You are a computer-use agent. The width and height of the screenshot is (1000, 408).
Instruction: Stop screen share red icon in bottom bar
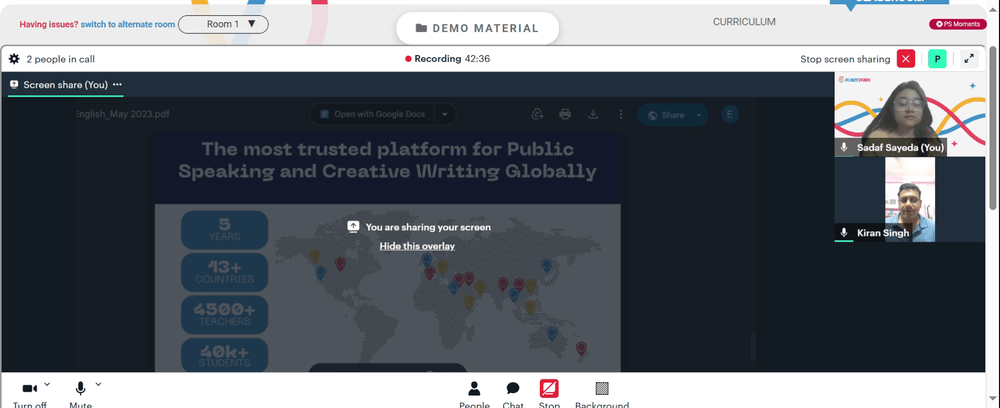pos(549,388)
